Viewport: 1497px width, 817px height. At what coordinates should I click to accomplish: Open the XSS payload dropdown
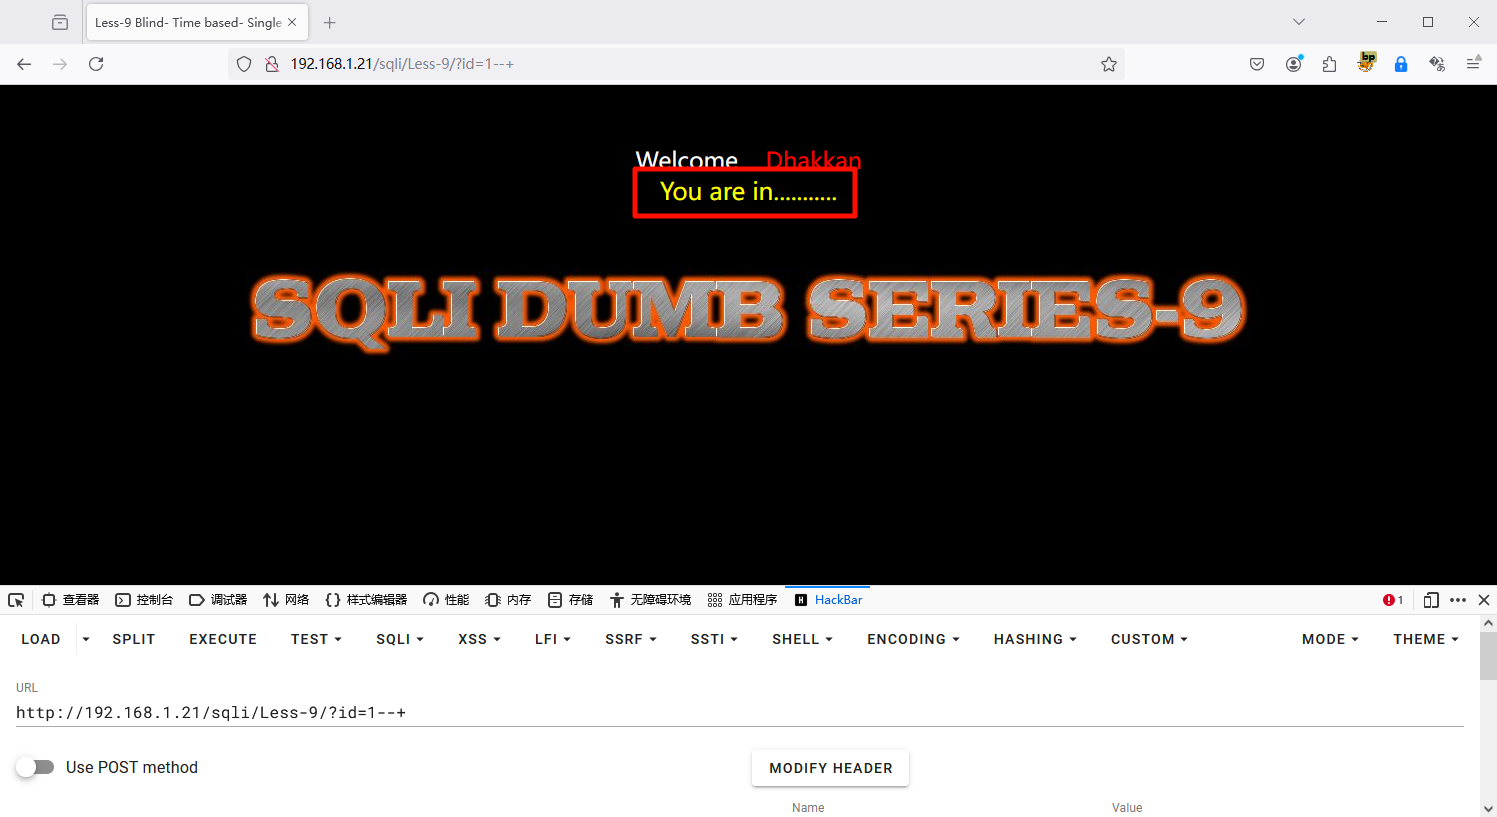tap(478, 639)
